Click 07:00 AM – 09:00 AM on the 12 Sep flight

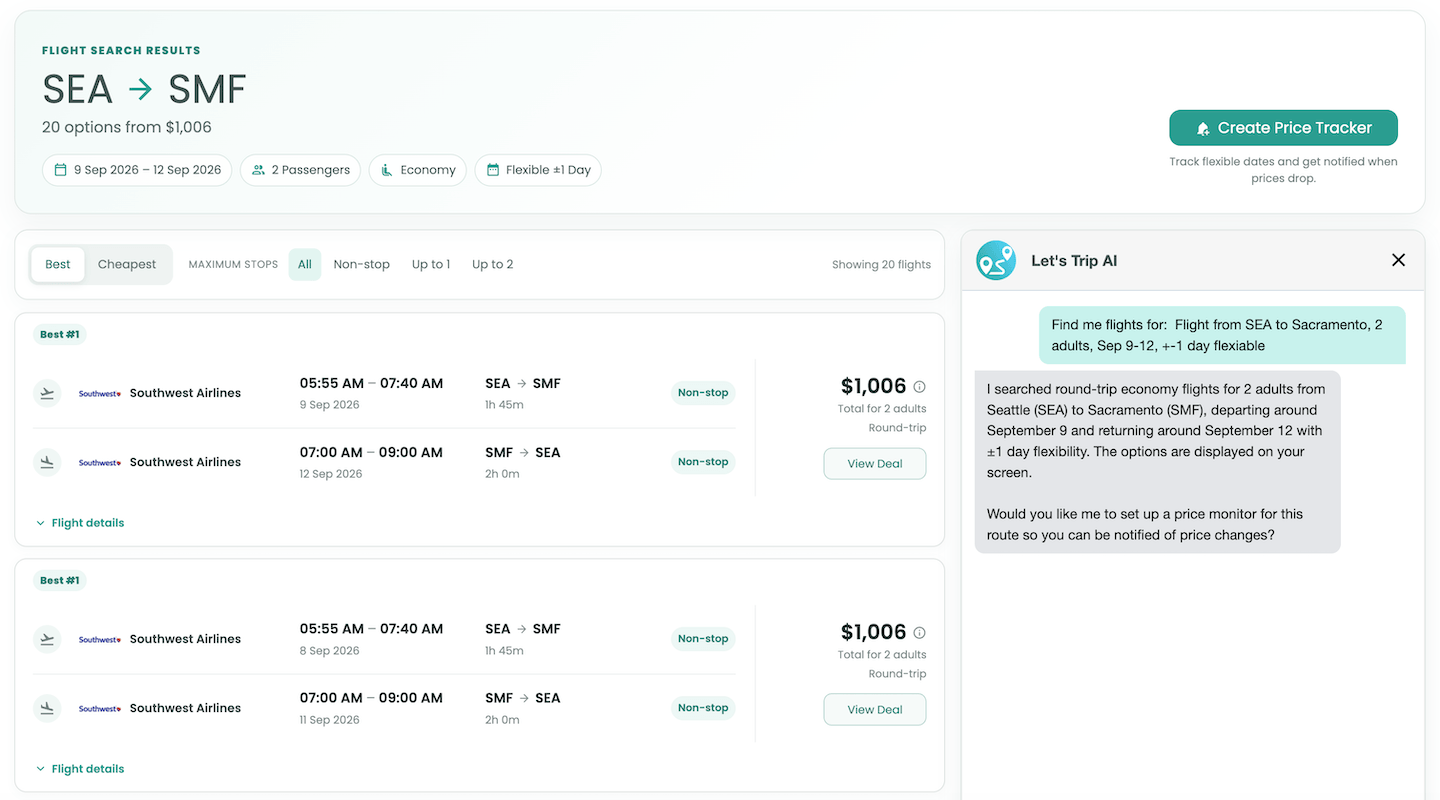(371, 452)
